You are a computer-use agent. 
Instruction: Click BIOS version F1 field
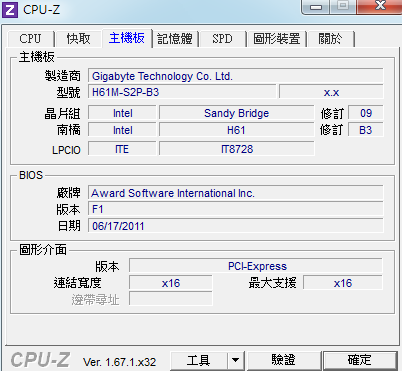[x=236, y=209]
